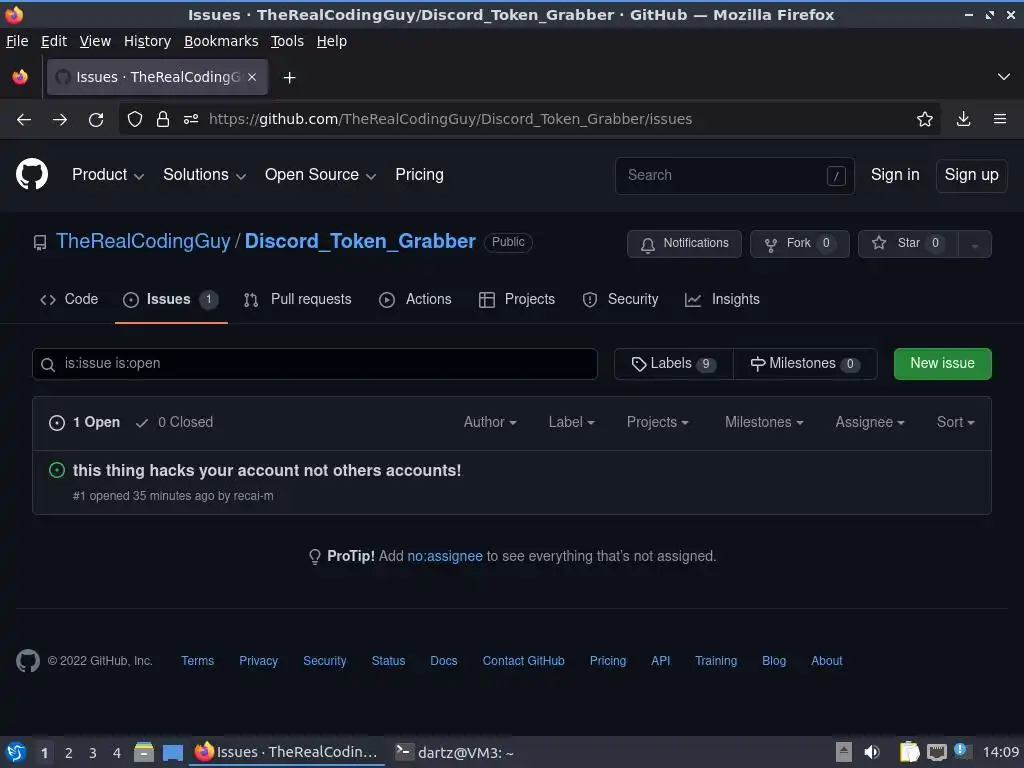
Task: Click the browser forward arrow
Action: 60,120
